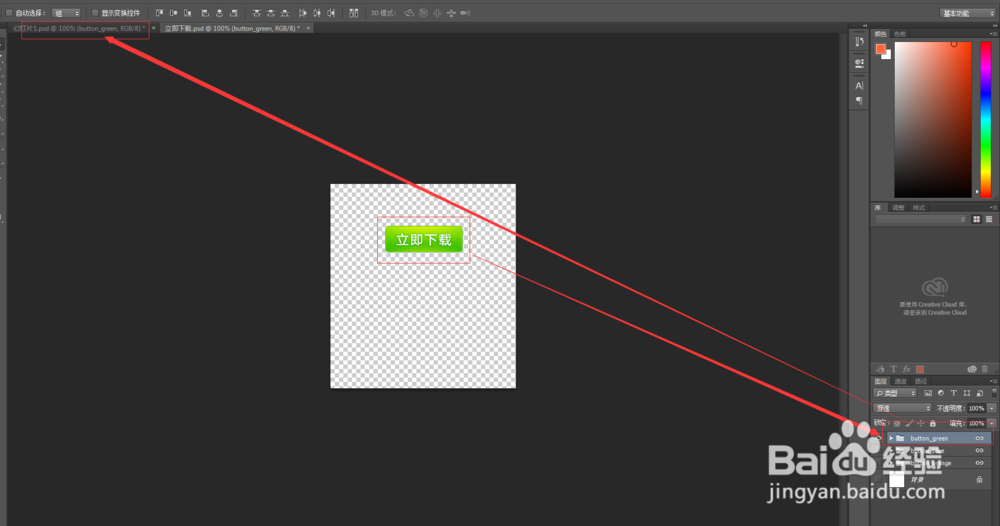Screen dimensions: 1000x526
Task: Click the distribute top edges icon
Action: coord(256,13)
